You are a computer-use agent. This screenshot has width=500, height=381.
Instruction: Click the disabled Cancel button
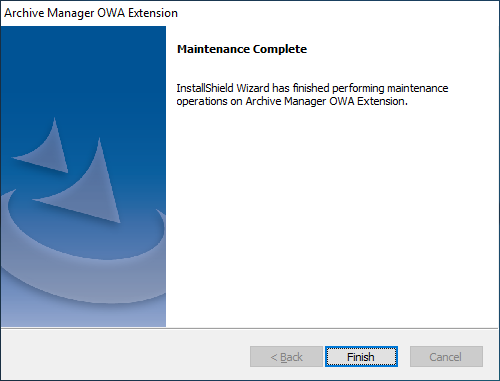(x=446, y=356)
